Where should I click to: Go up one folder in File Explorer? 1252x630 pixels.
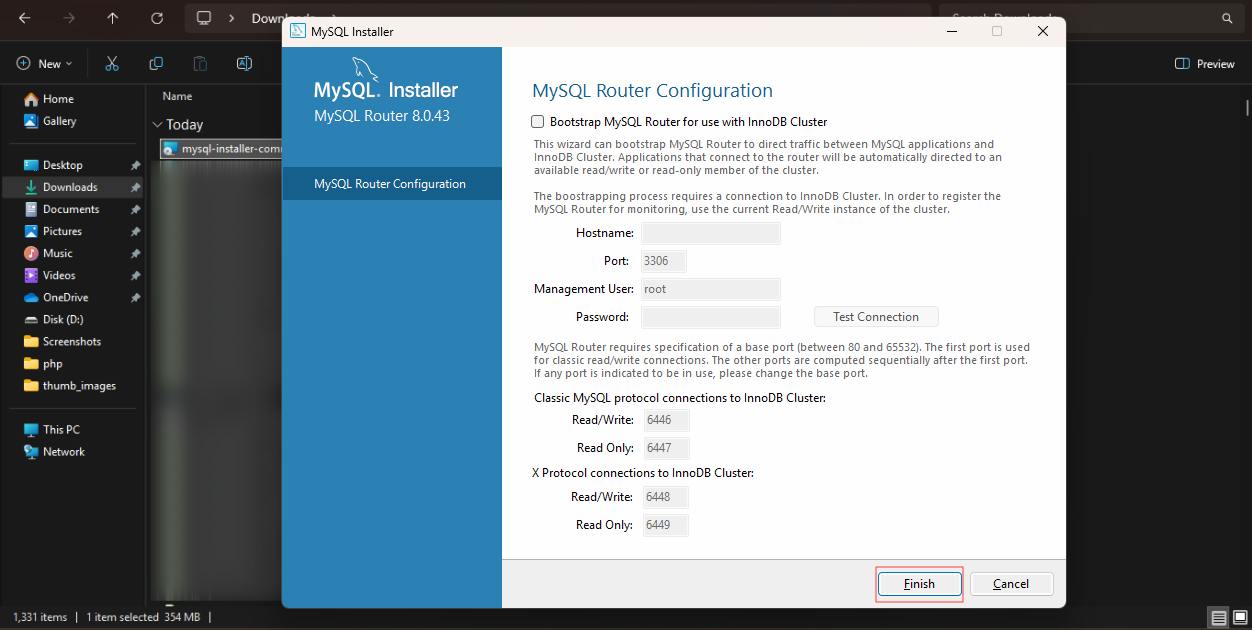pyautogui.click(x=112, y=18)
